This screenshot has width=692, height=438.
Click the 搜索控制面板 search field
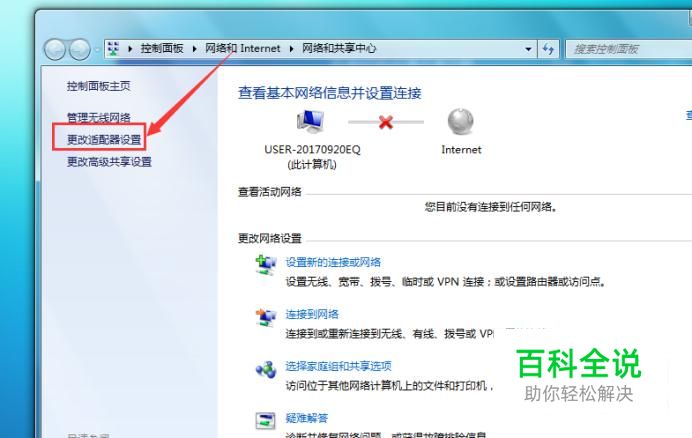(x=628, y=49)
